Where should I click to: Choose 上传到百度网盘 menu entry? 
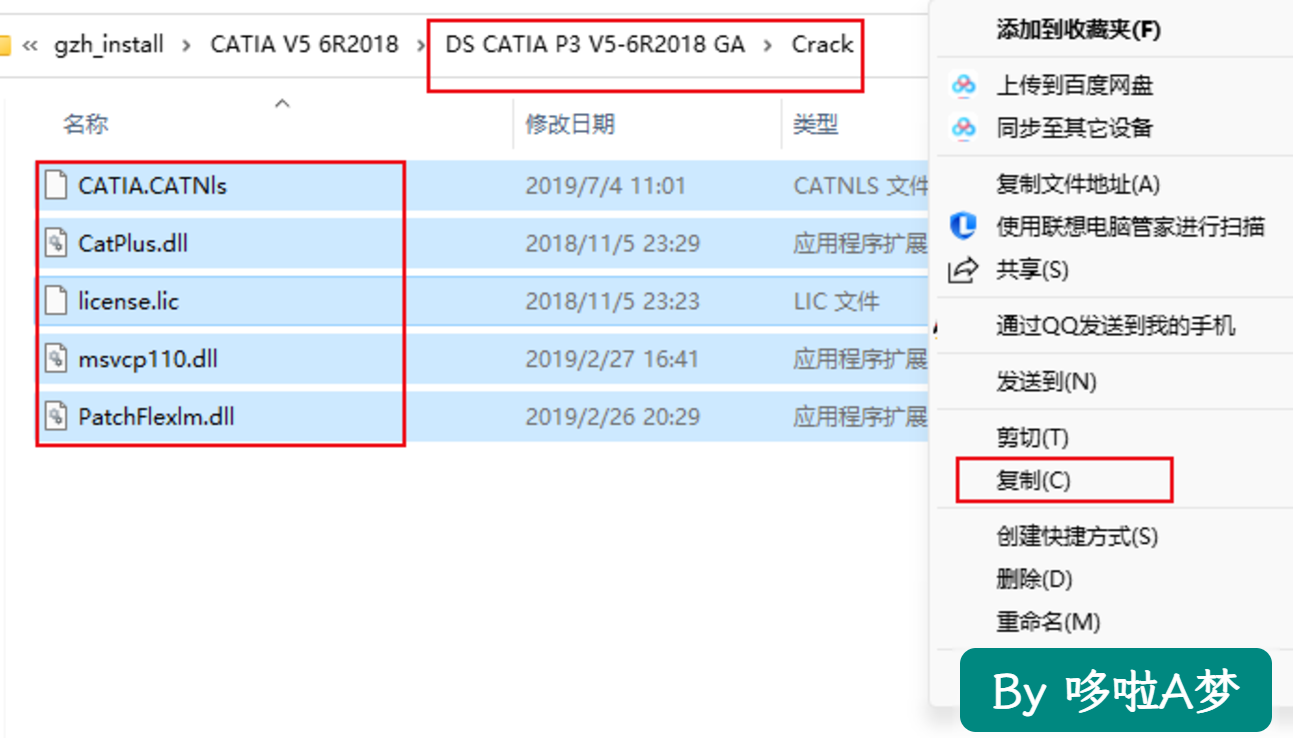pyautogui.click(x=1075, y=86)
